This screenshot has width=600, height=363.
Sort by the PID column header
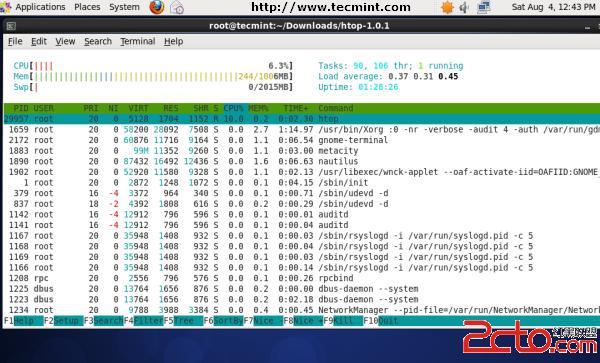tap(21, 108)
